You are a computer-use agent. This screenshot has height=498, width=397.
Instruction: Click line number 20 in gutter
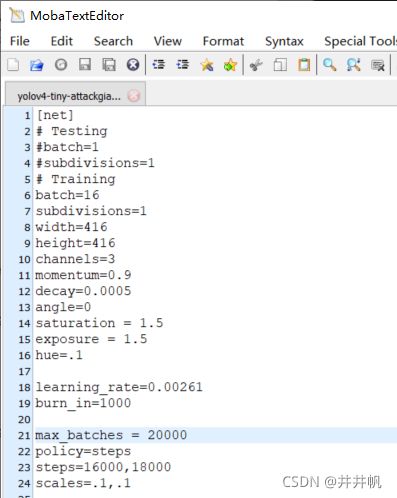pos(24,420)
